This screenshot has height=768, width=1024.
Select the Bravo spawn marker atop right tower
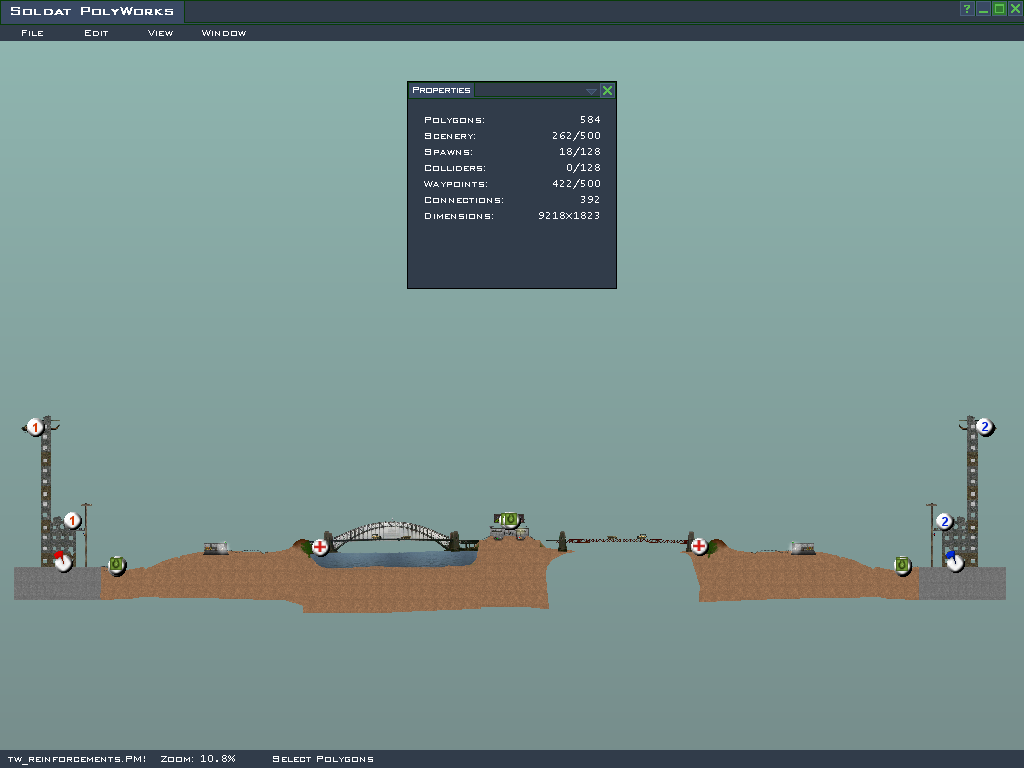[x=984, y=427]
